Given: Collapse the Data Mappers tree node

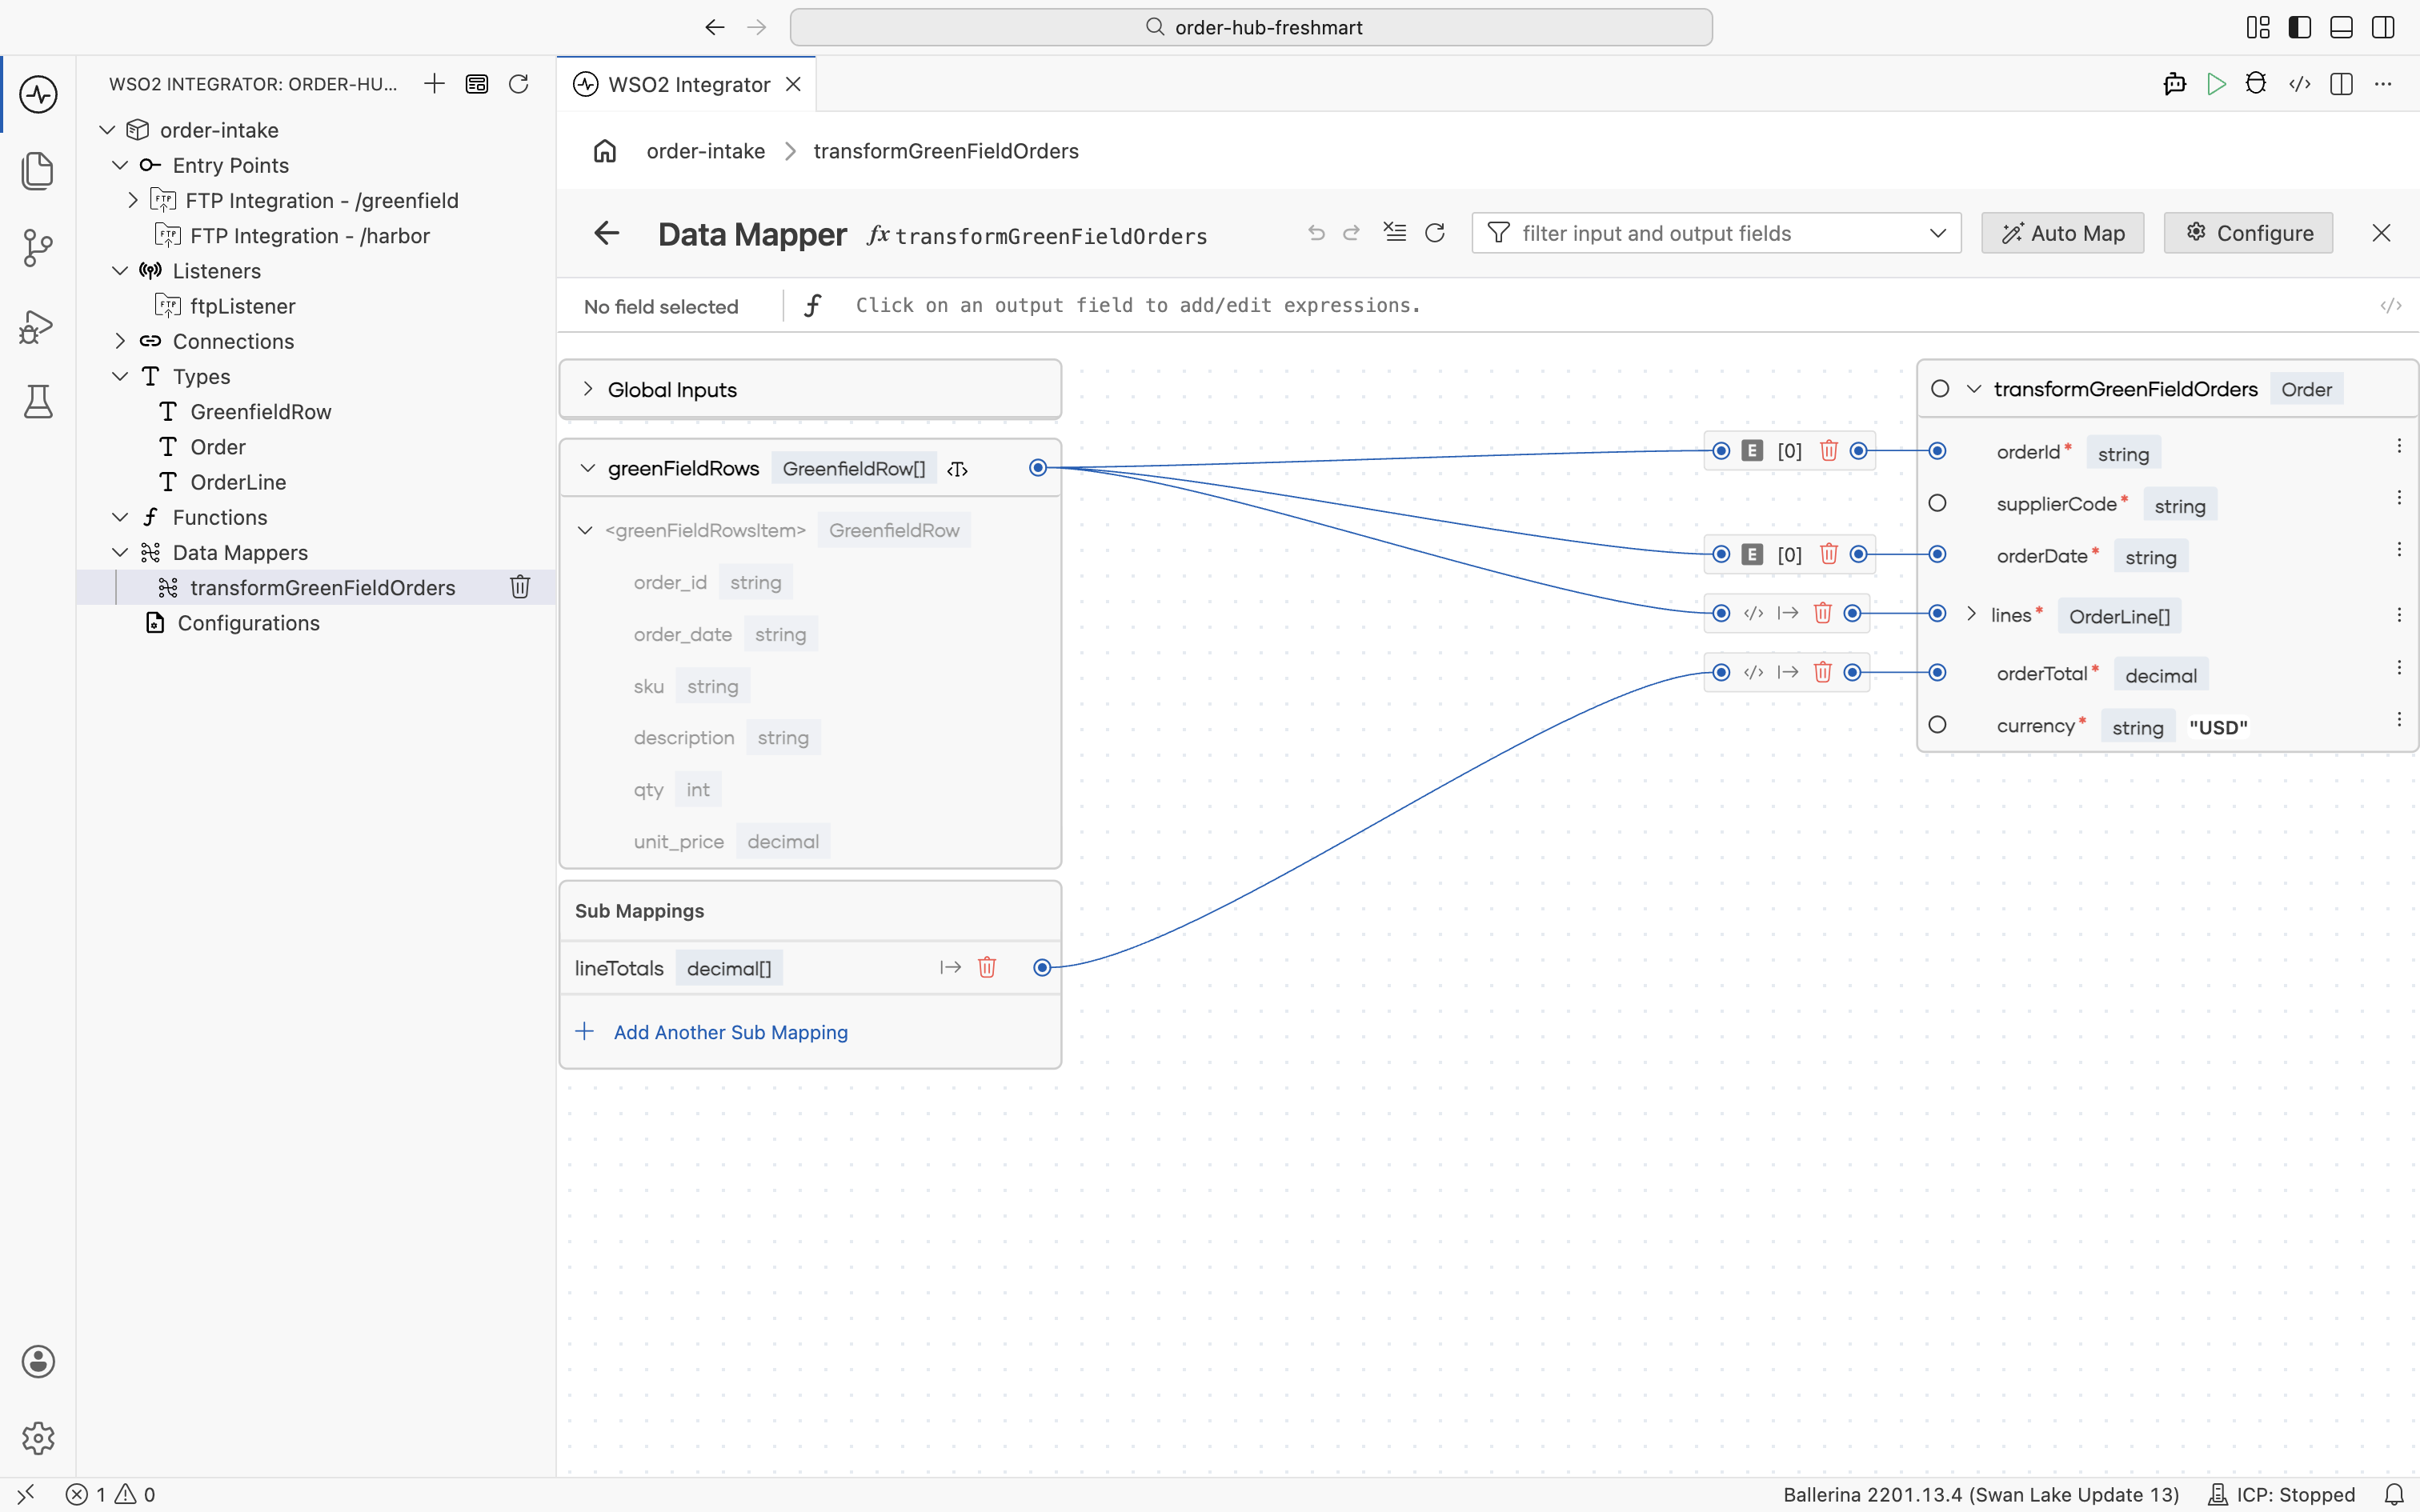Looking at the screenshot, I should pos(120,552).
